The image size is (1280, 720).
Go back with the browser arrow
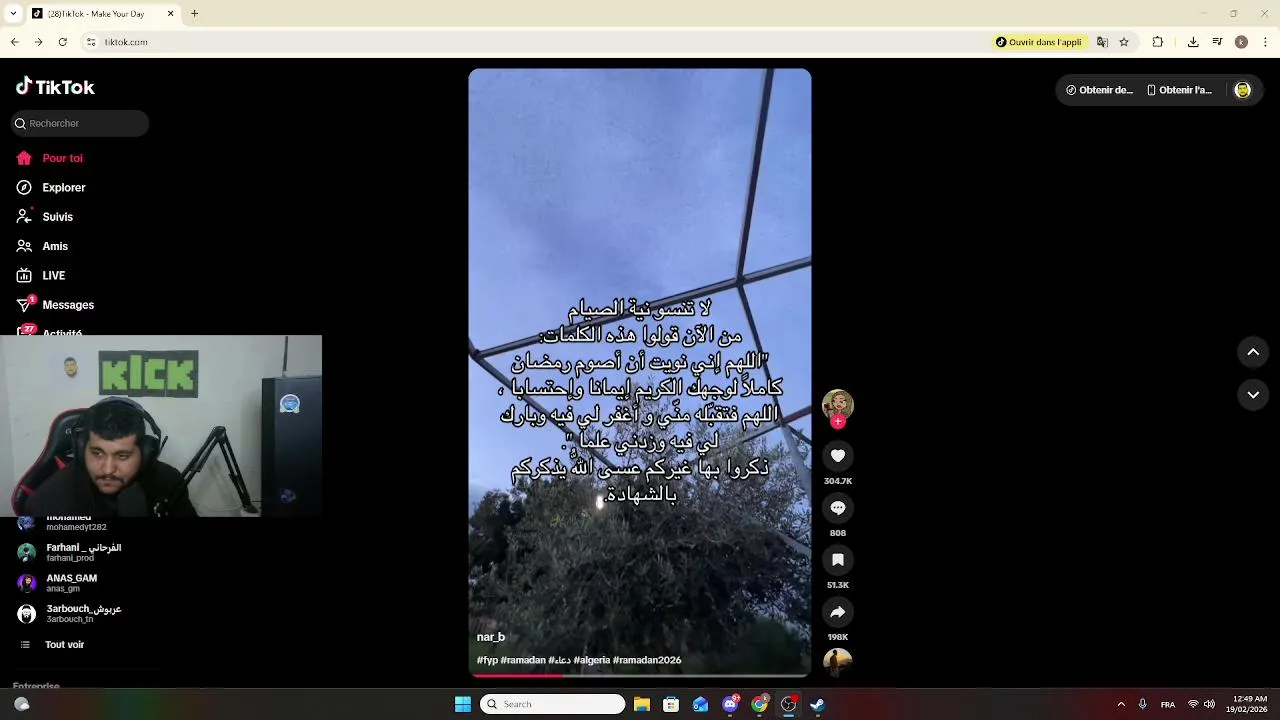point(15,42)
